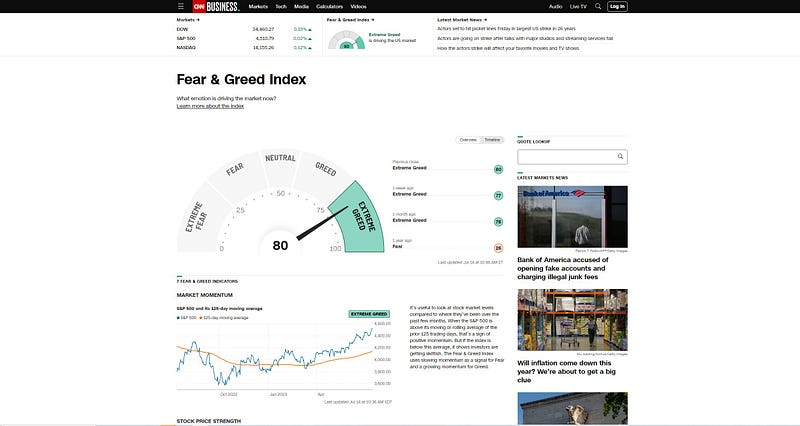
Task: Open 'Bank of America accused' headline
Action: [x=563, y=268]
